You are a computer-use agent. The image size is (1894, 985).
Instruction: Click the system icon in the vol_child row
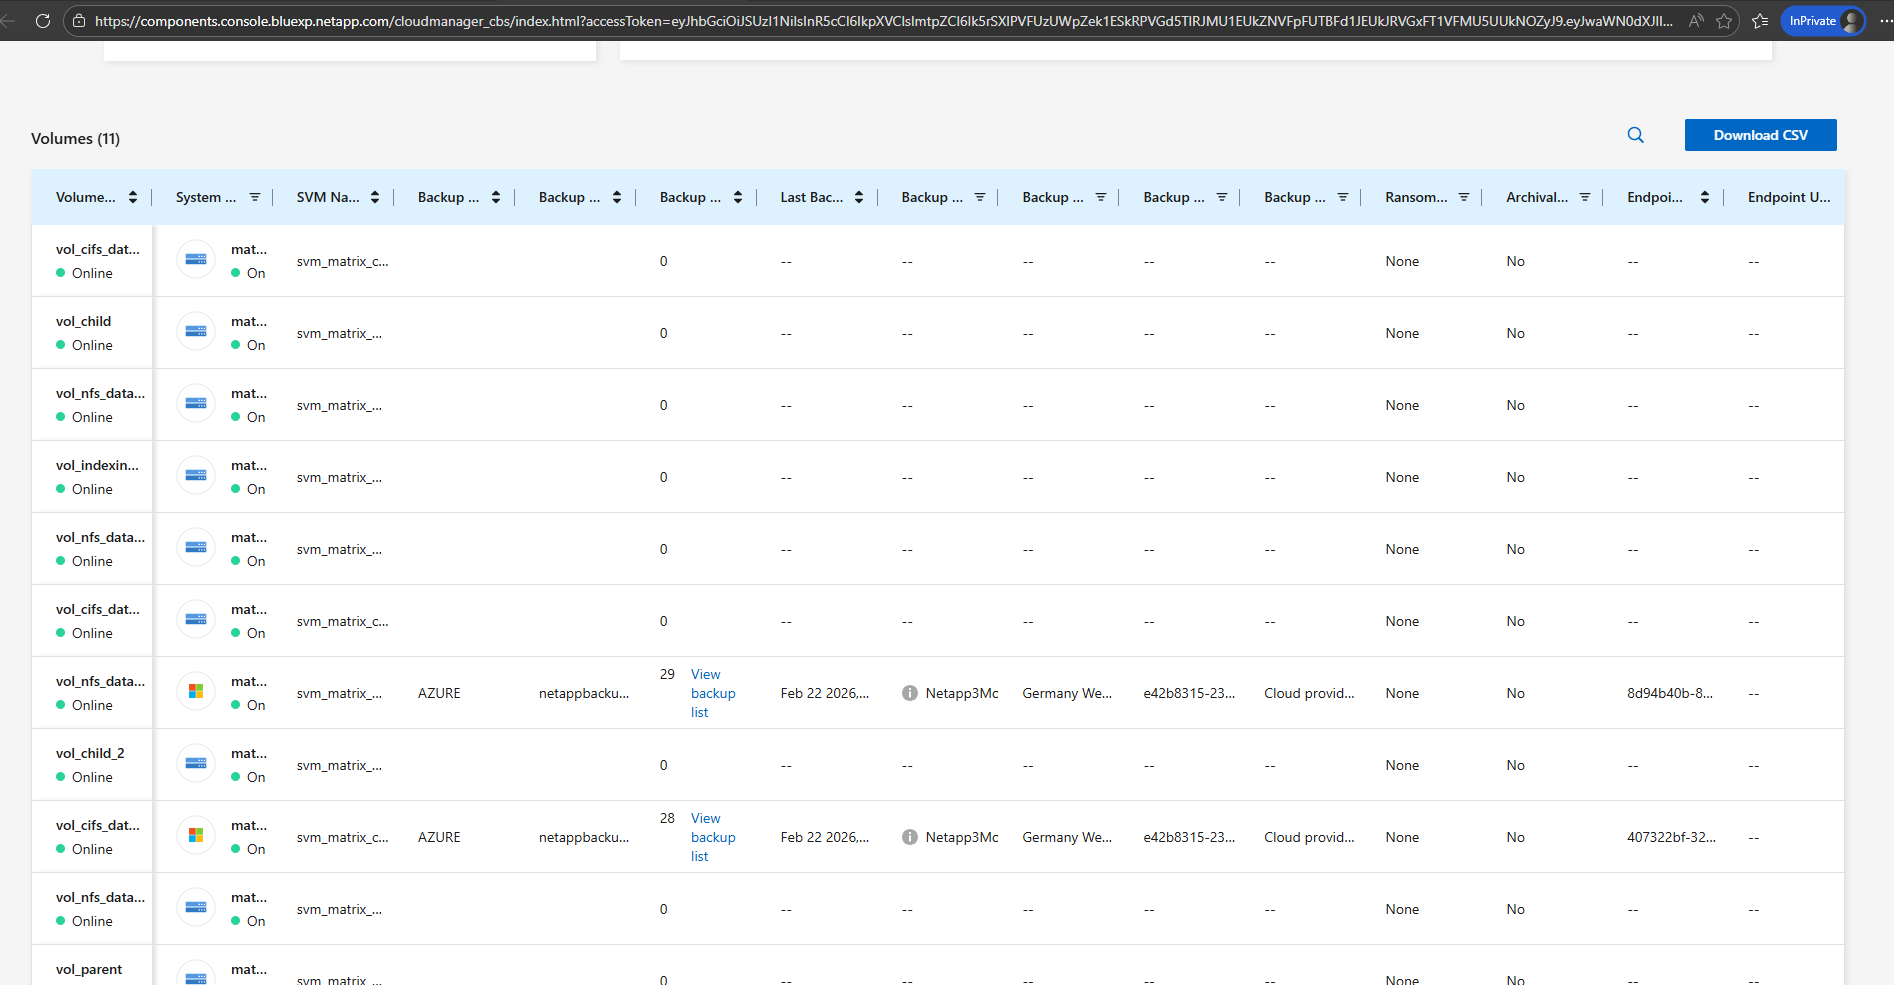coord(196,331)
